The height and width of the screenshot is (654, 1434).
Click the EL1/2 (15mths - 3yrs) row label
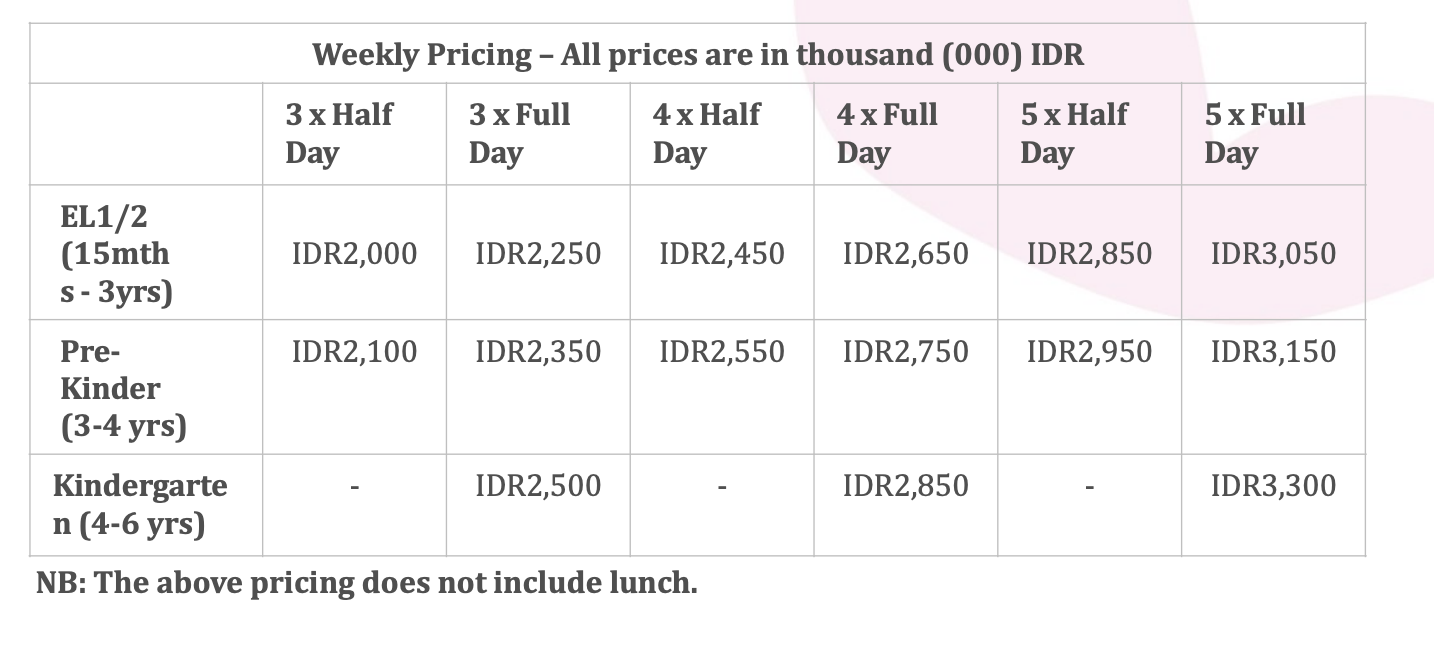[x=116, y=253]
